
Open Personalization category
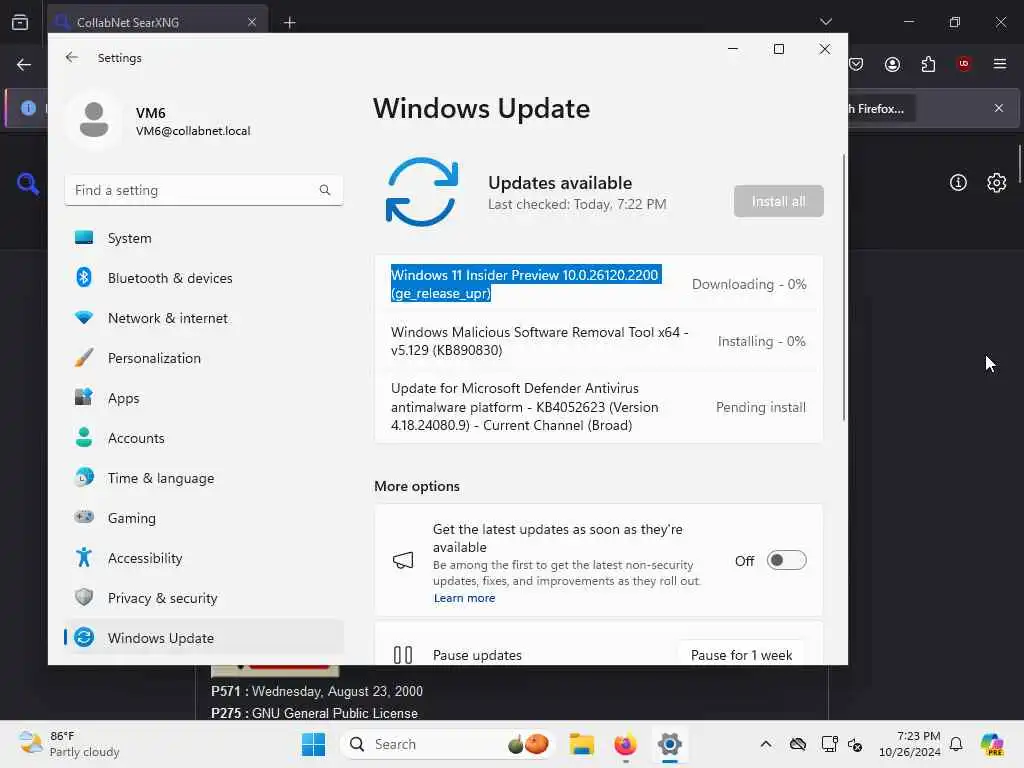pyautogui.click(x=204, y=358)
